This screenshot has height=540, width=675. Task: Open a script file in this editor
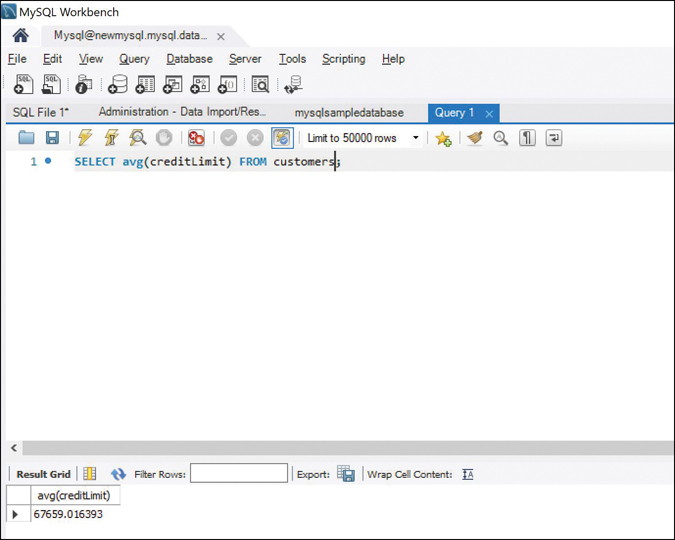pyautogui.click(x=26, y=138)
